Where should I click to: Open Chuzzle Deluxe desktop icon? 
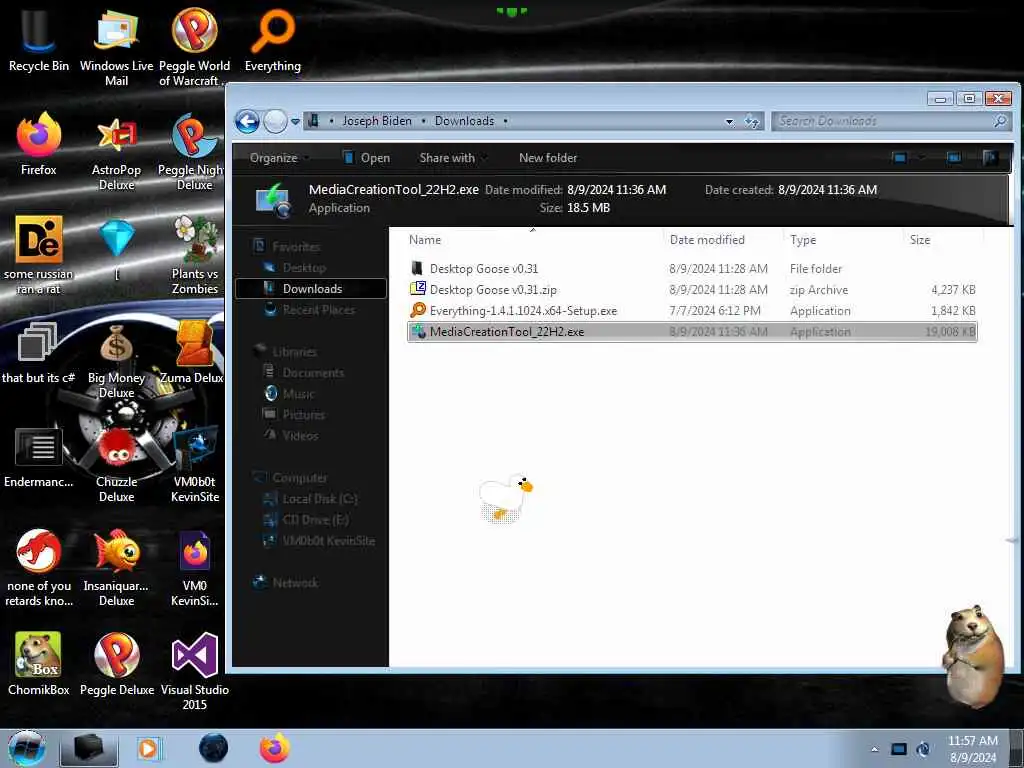click(x=116, y=464)
